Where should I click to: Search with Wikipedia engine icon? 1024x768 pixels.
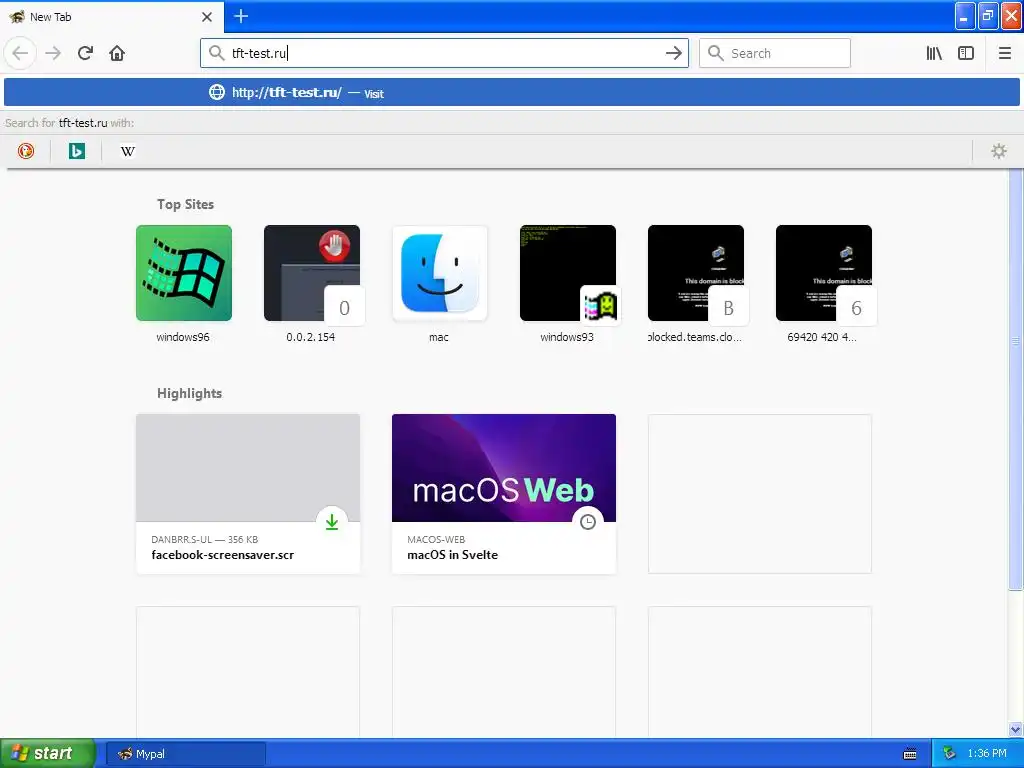(x=127, y=151)
